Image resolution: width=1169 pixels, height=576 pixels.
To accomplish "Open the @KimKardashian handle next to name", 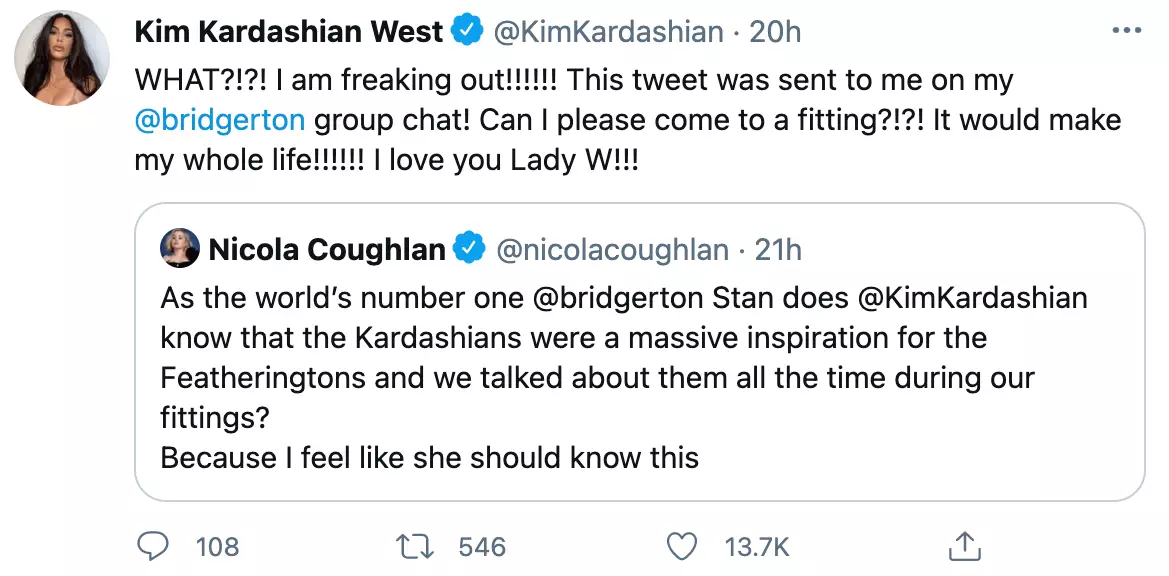I will (x=607, y=32).
